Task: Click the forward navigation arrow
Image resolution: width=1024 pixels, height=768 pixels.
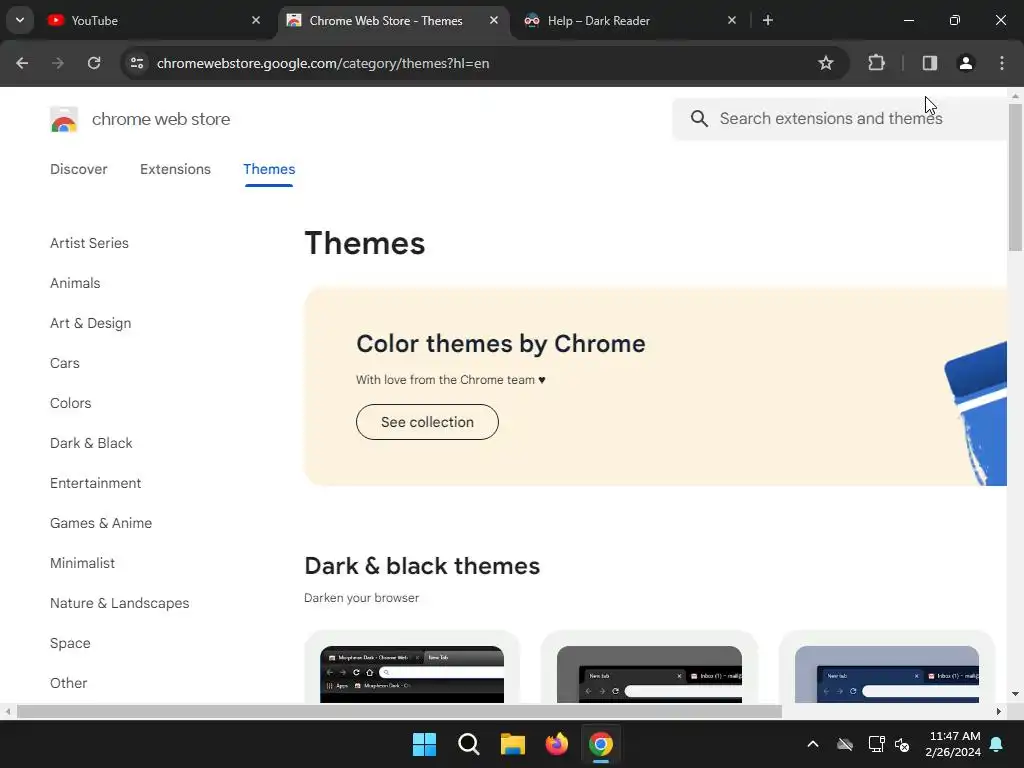Action: click(x=58, y=63)
